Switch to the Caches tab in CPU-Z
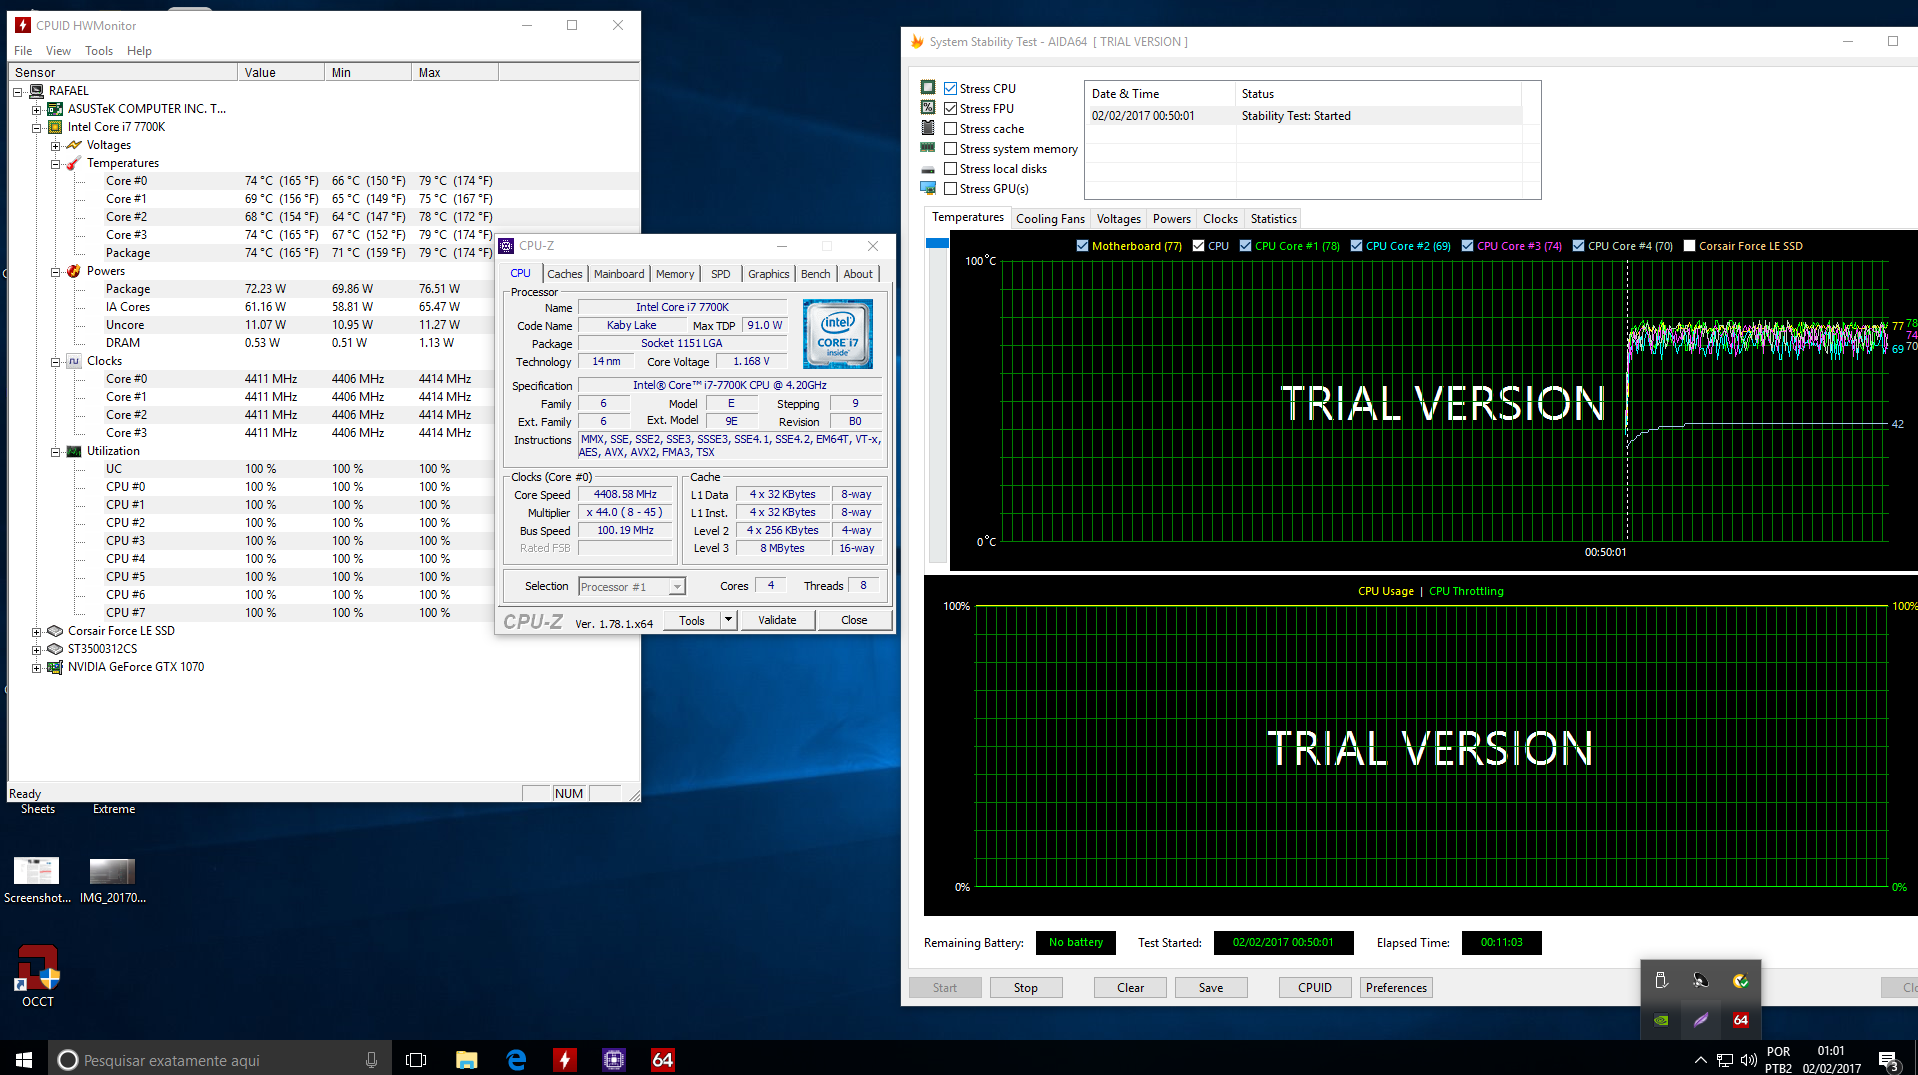Viewport: 1918px width, 1075px height. [565, 274]
